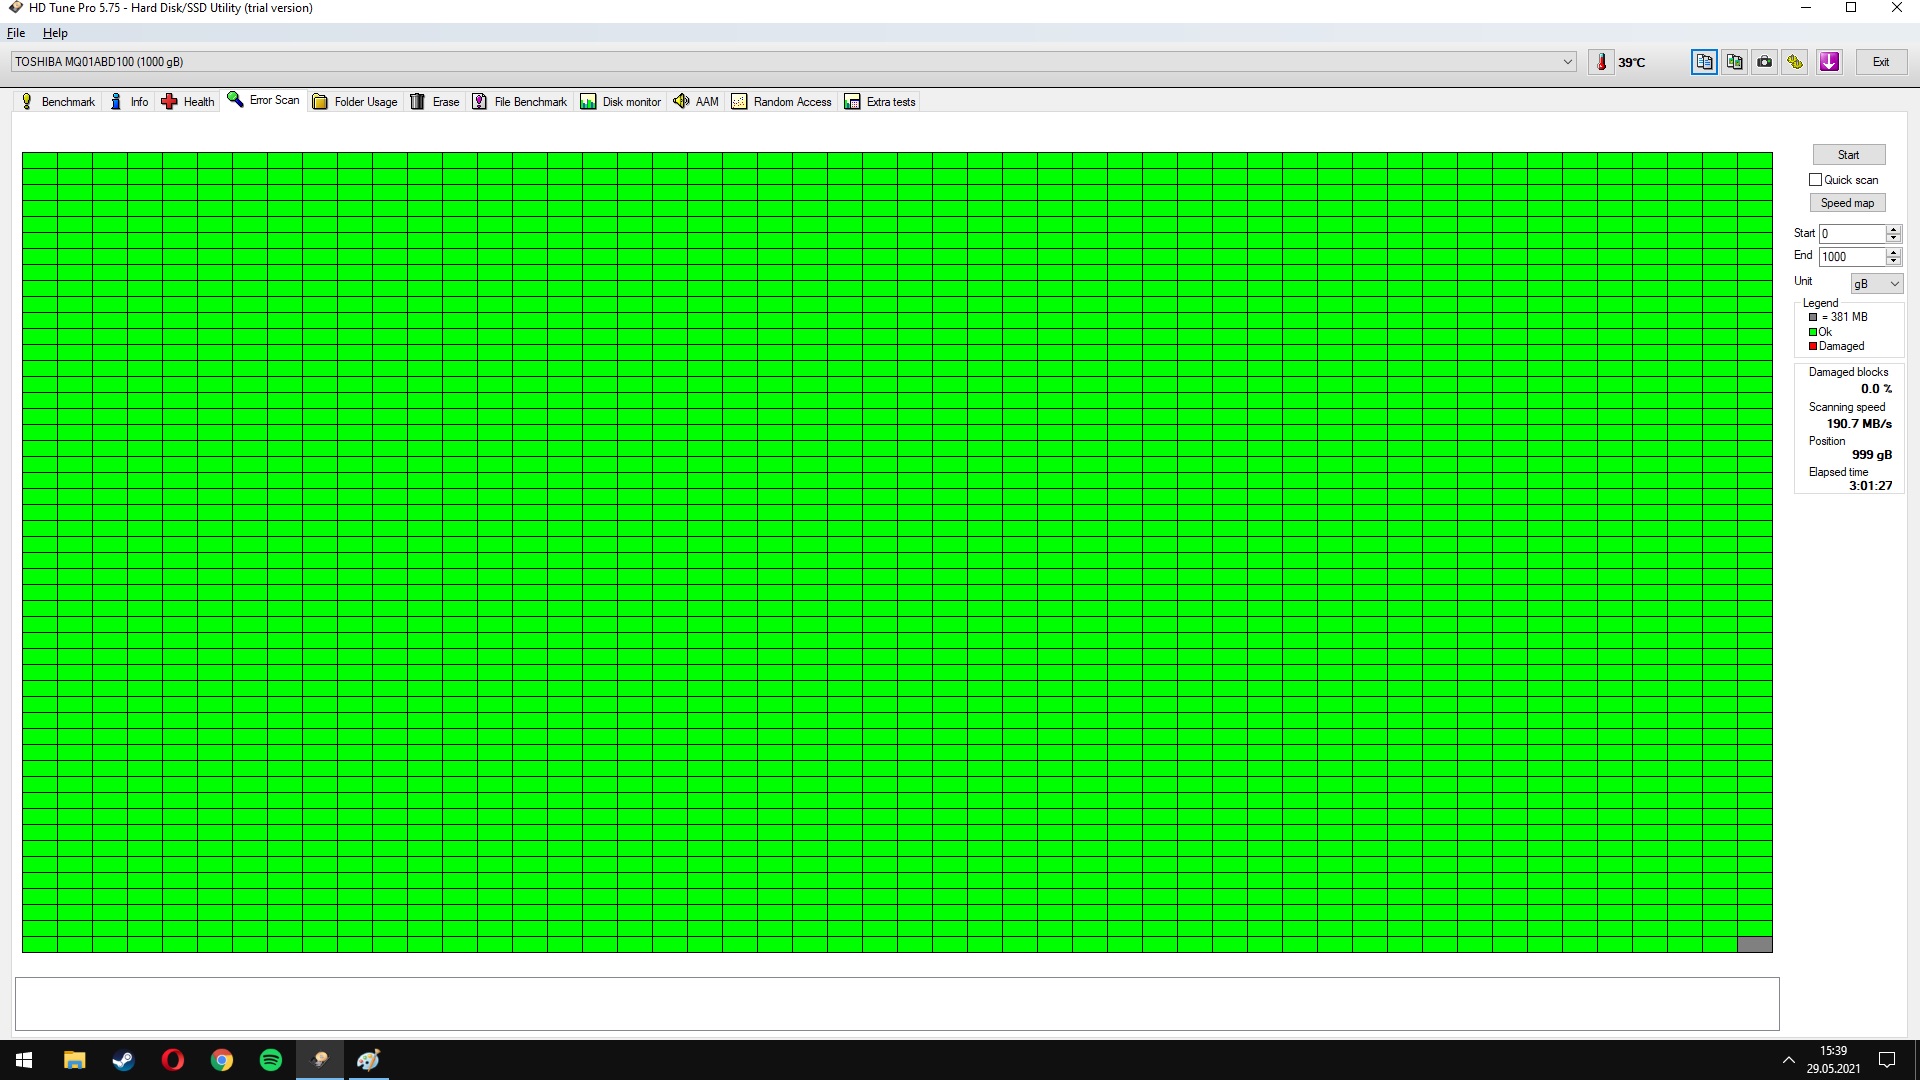1920x1080 pixels.
Task: Click the thermometer temperature icon
Action: [1601, 62]
